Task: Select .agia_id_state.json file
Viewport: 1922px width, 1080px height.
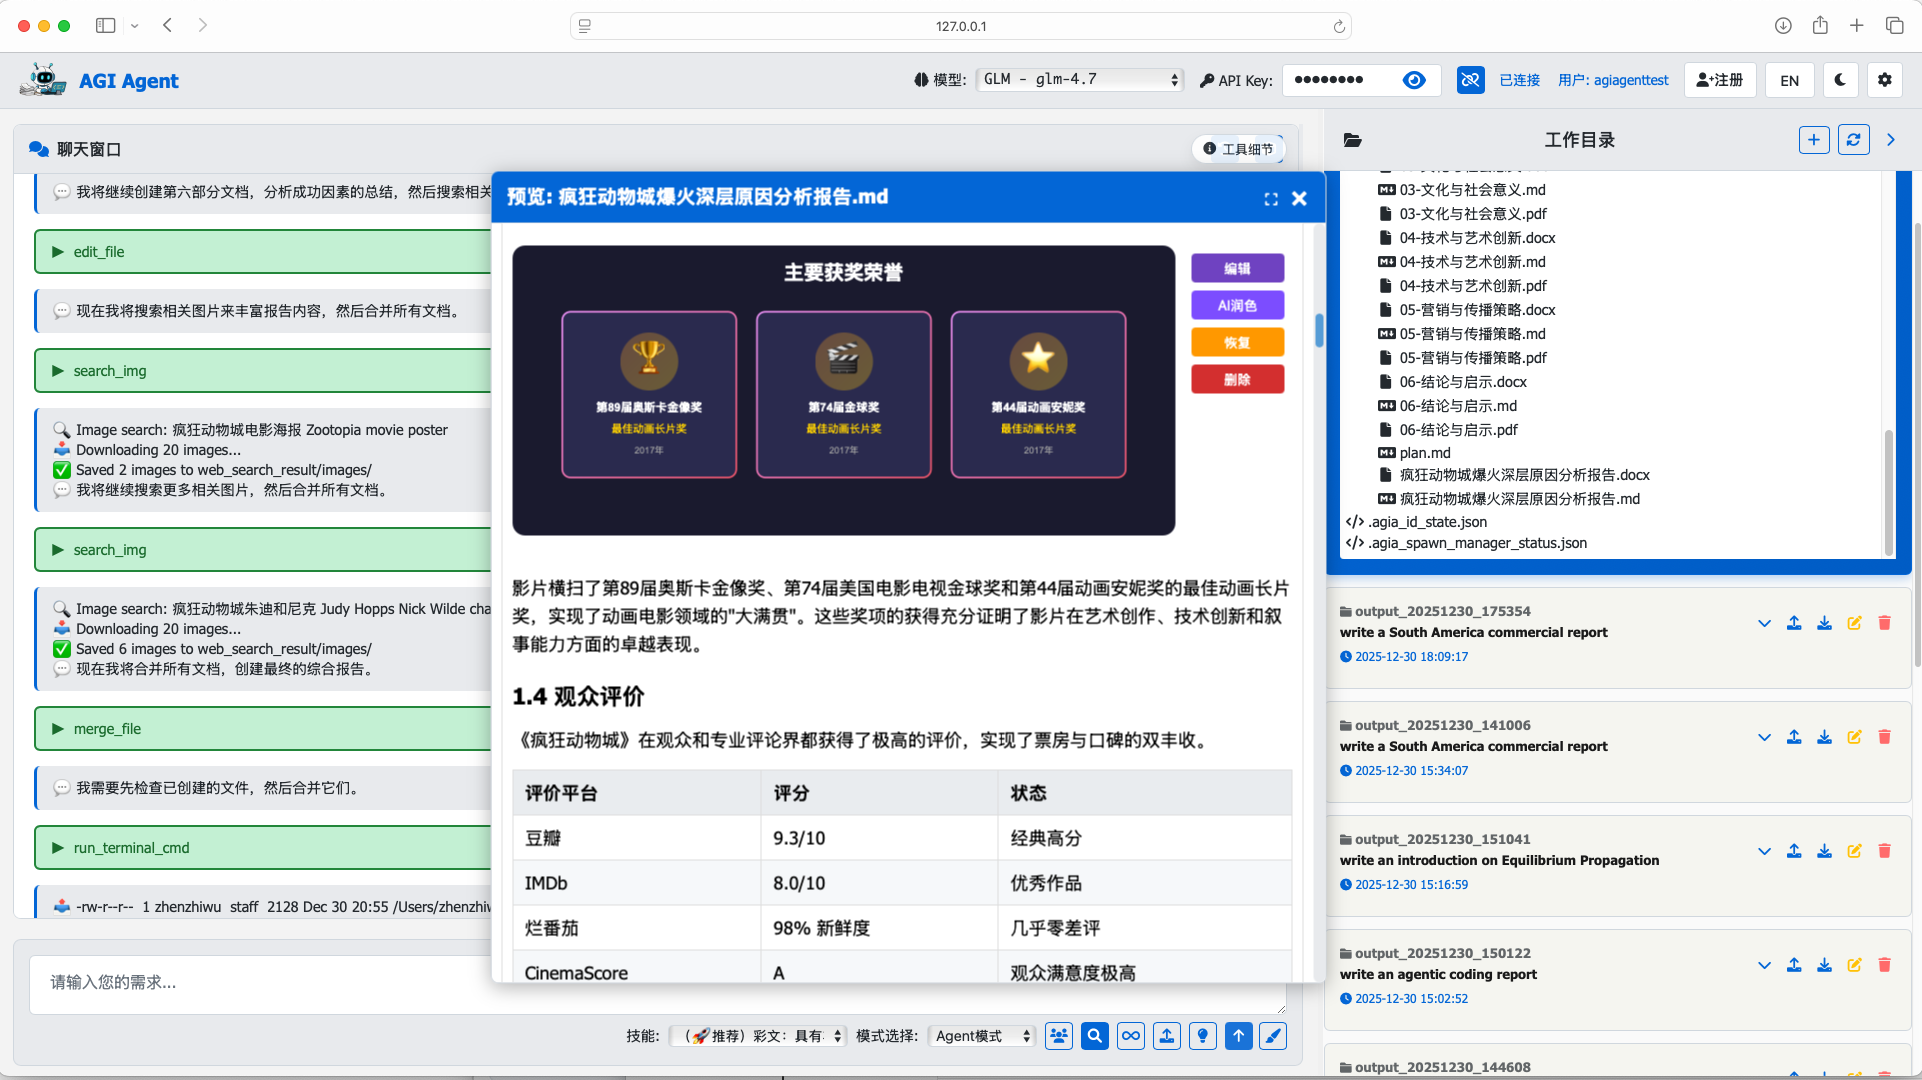Action: 1427,522
